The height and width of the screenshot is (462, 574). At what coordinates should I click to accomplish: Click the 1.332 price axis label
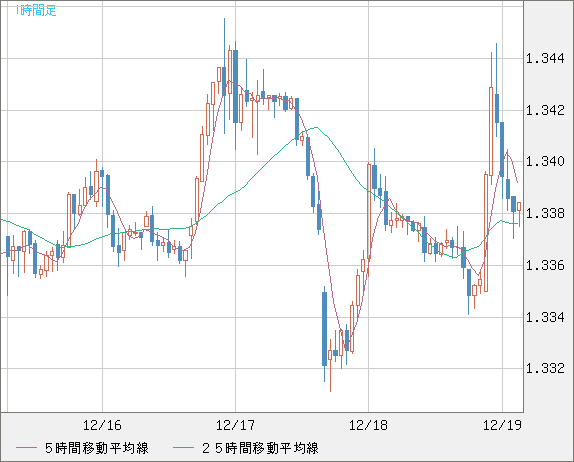coord(545,368)
